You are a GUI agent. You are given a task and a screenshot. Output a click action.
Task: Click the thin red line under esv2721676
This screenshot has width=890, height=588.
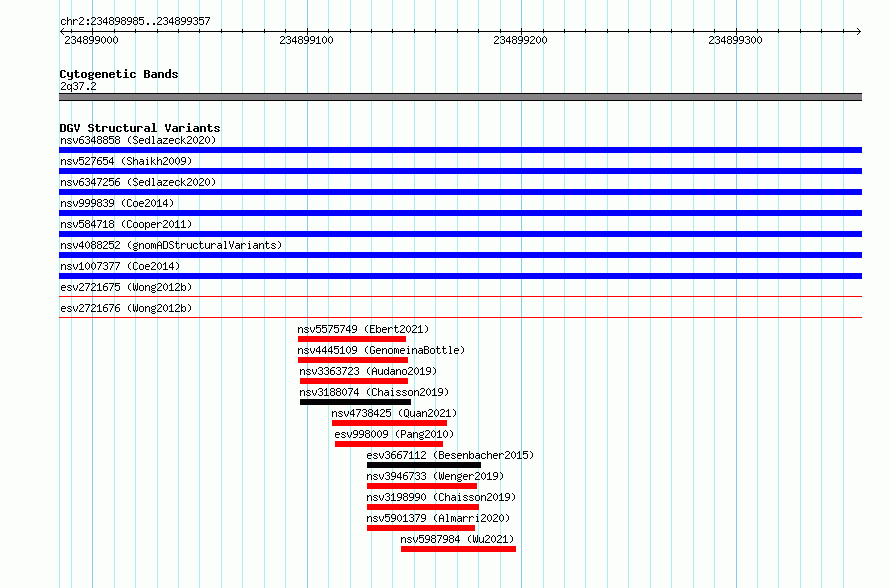460,317
